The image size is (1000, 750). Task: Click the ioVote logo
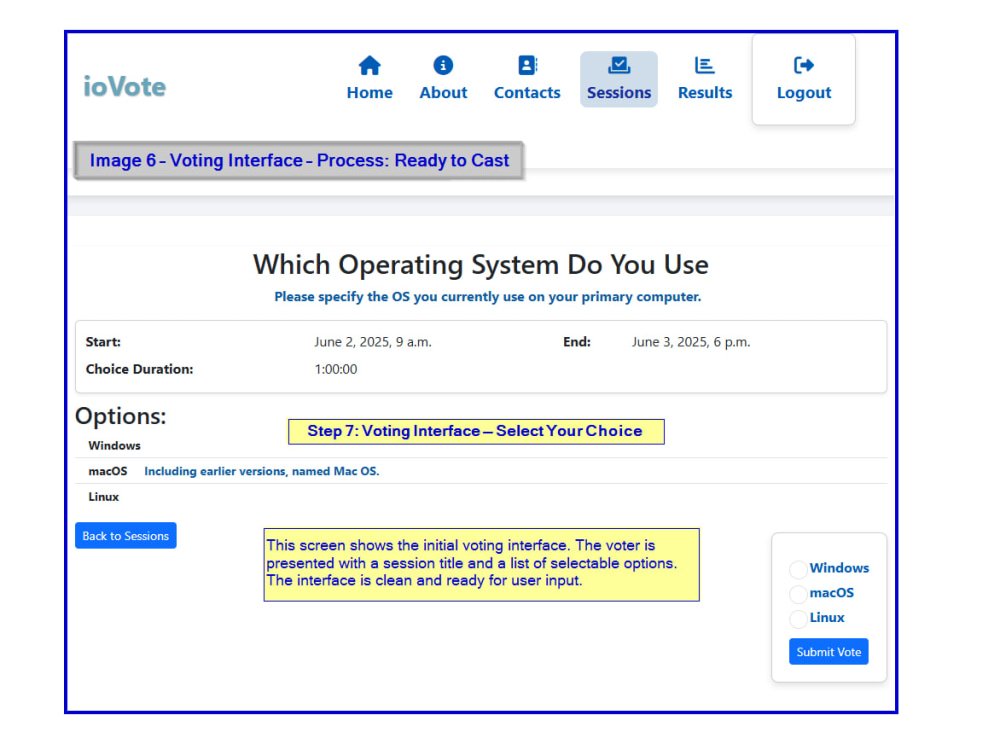point(124,87)
